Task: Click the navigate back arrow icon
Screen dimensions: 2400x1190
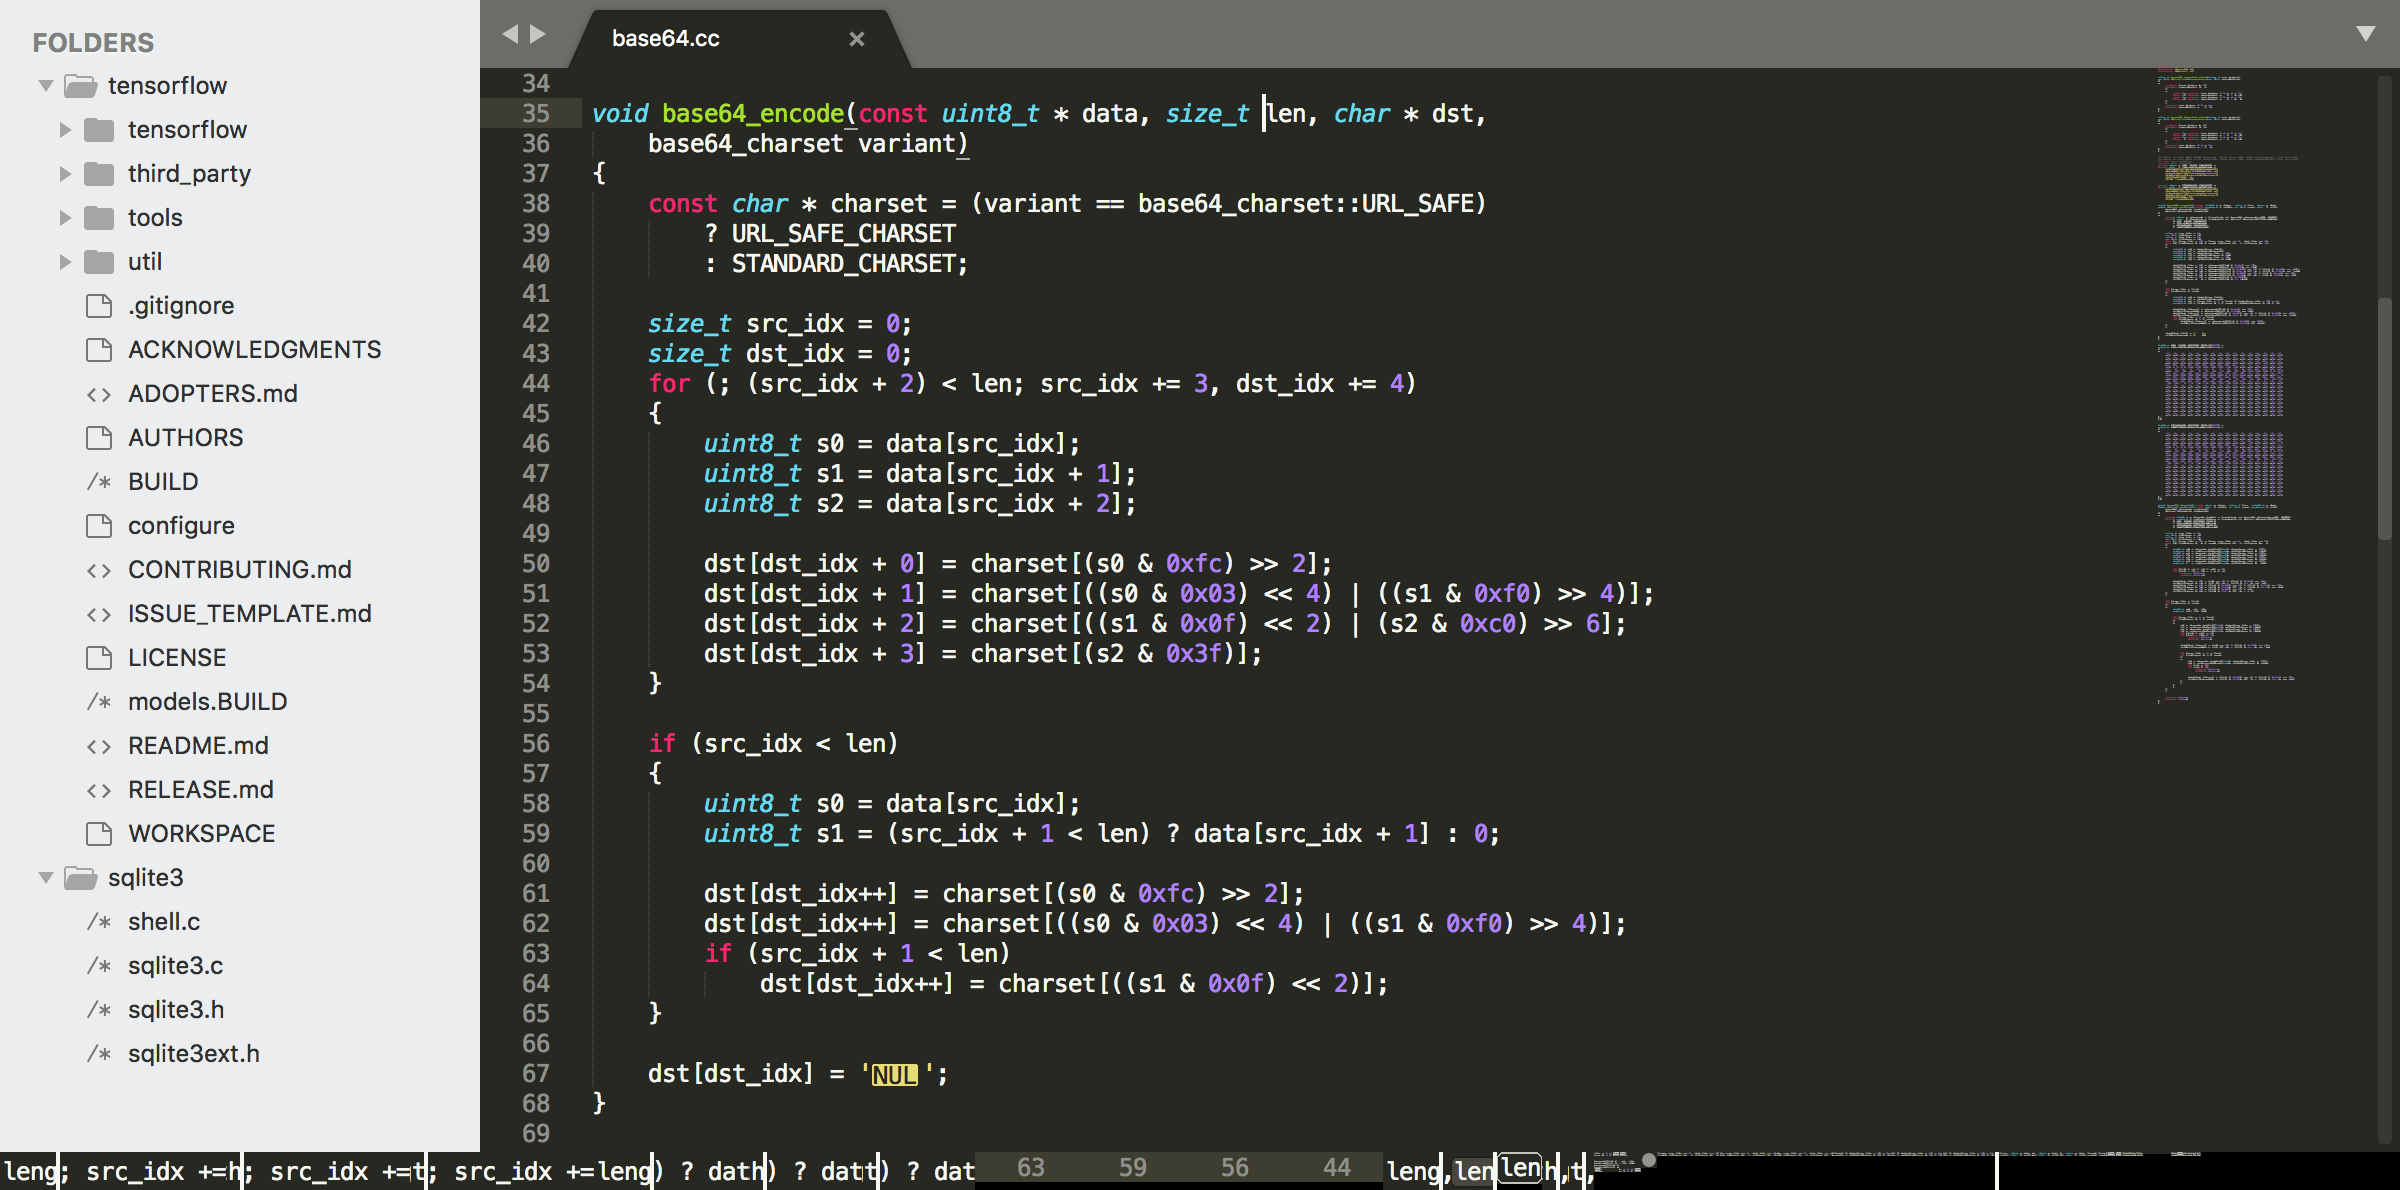Action: click(511, 33)
